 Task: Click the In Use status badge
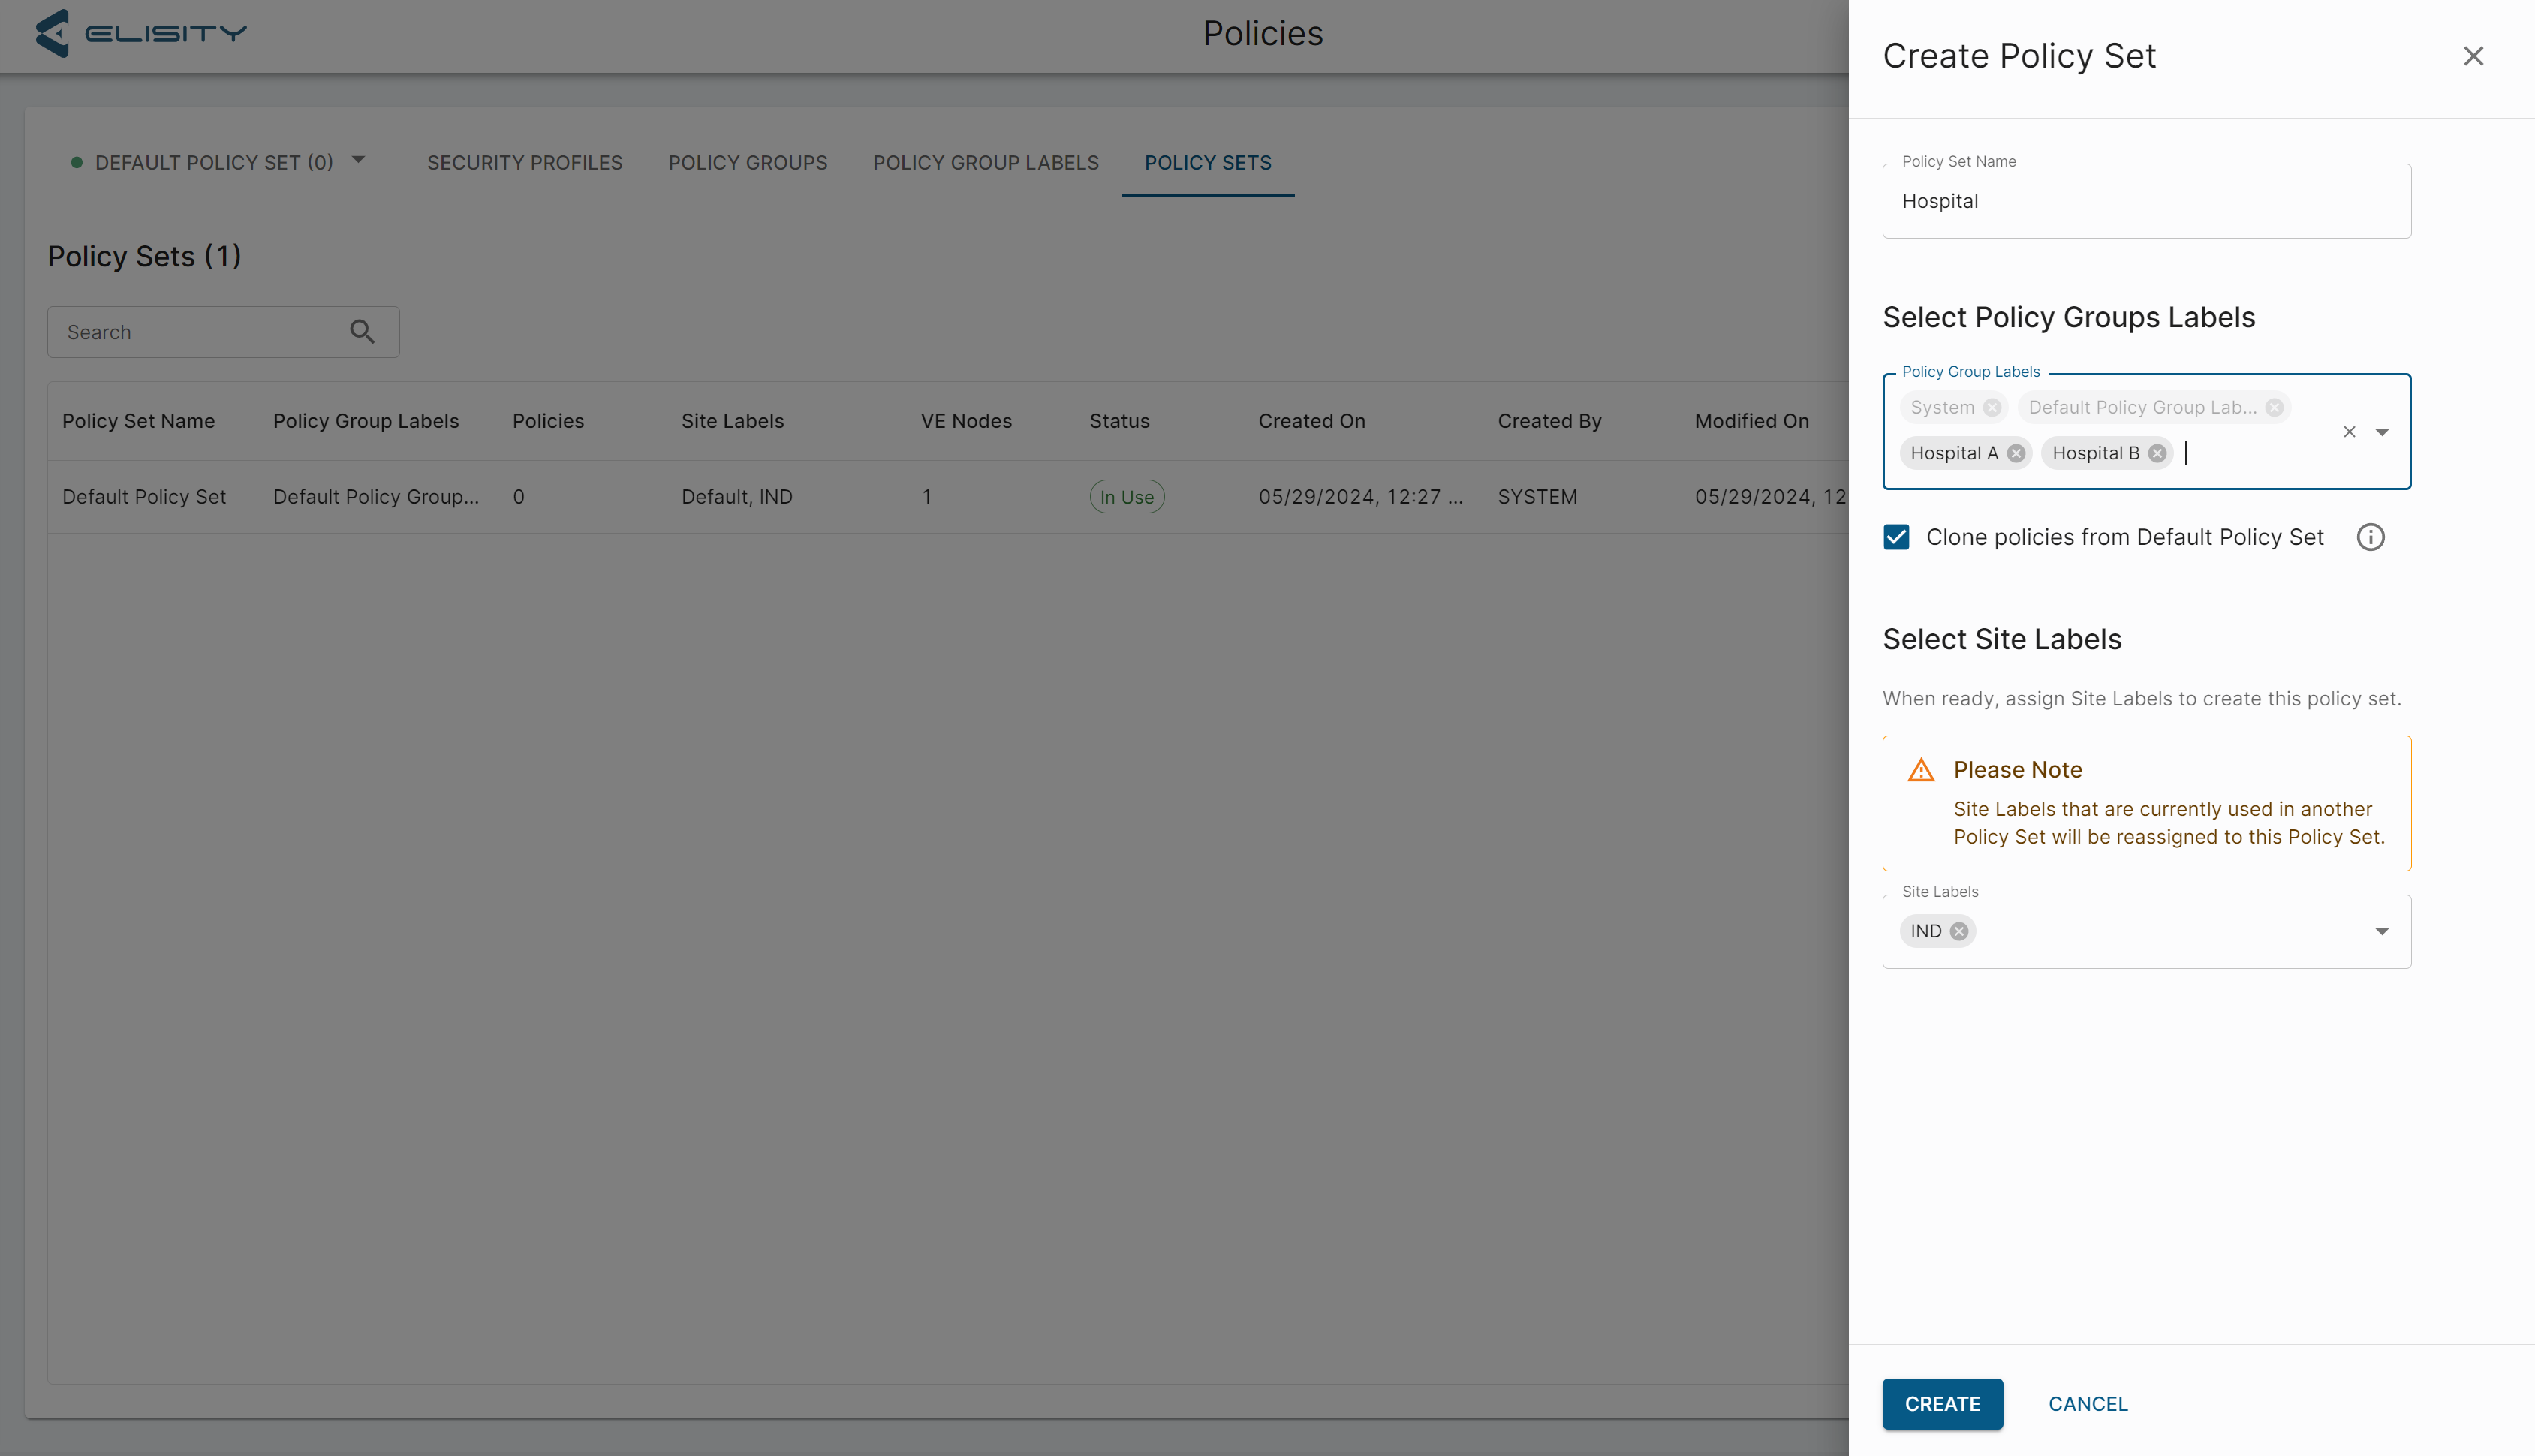(1127, 497)
